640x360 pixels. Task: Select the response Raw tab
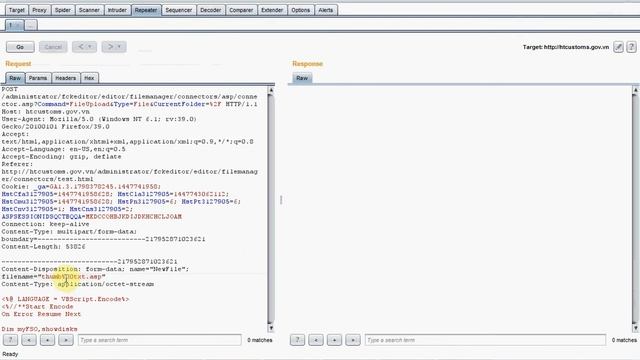(302, 78)
